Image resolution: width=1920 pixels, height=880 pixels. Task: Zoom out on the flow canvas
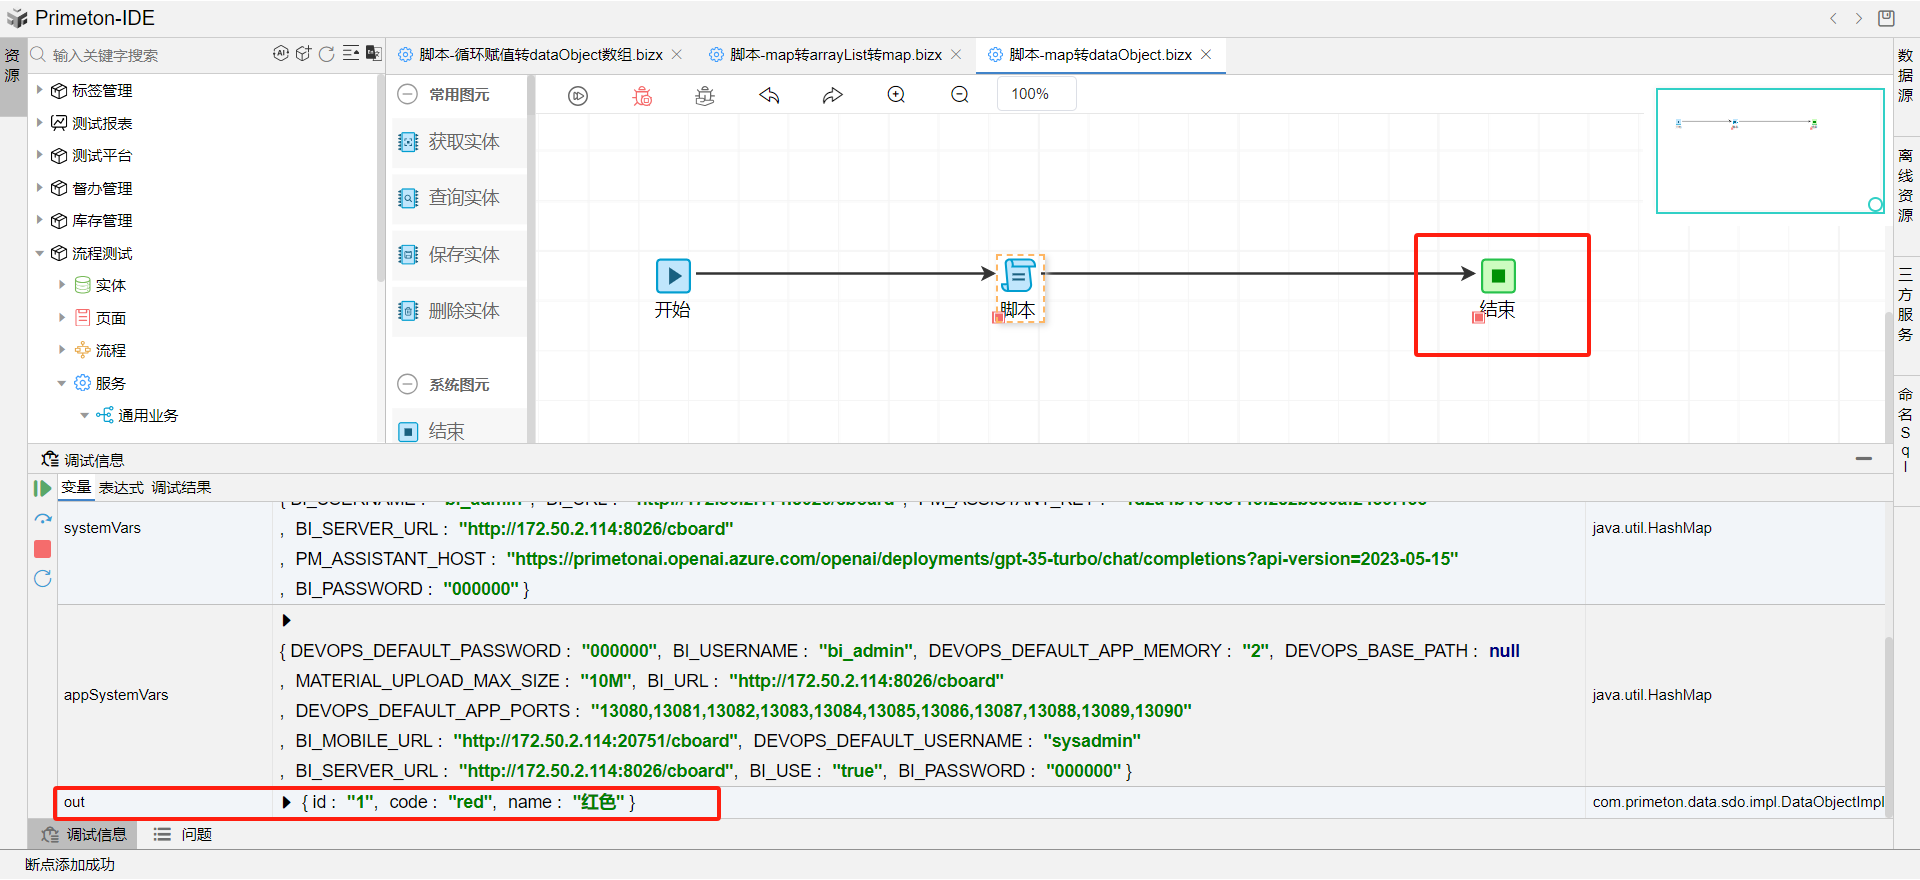click(959, 95)
